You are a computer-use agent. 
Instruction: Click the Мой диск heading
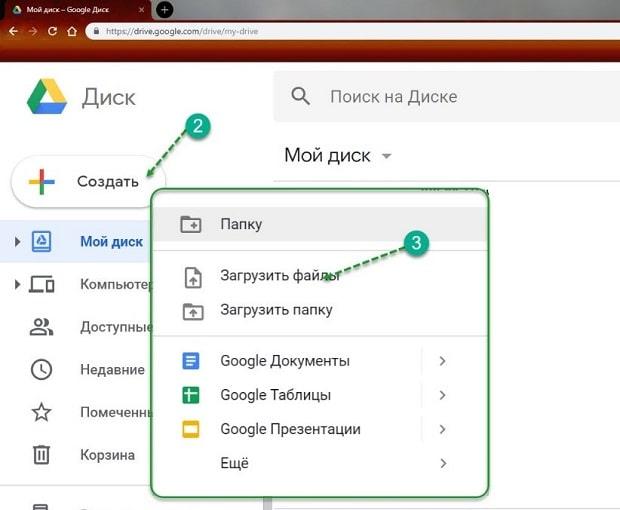327,155
